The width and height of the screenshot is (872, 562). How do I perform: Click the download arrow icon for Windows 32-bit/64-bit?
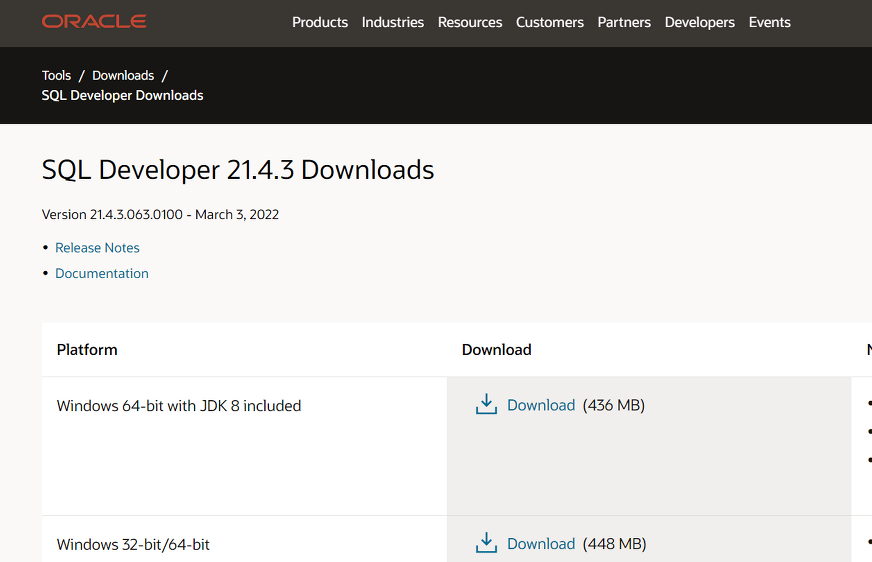point(486,543)
